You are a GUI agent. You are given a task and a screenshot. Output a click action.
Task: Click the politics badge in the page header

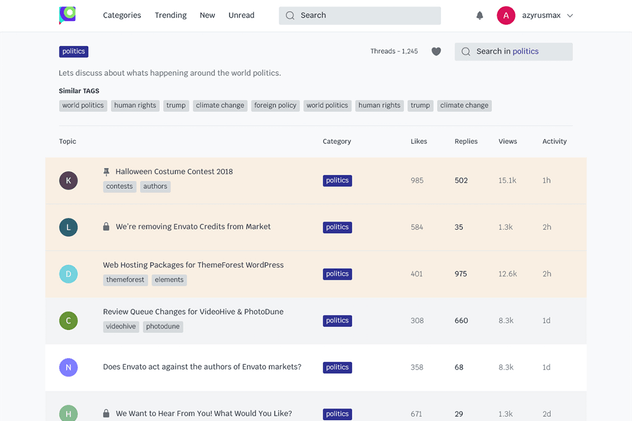coord(74,52)
